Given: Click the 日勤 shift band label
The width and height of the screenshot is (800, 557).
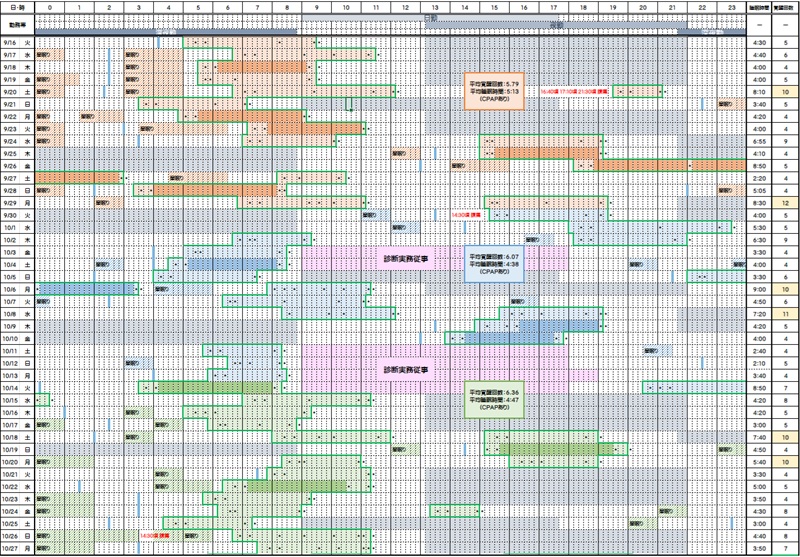Looking at the screenshot, I should [430, 19].
